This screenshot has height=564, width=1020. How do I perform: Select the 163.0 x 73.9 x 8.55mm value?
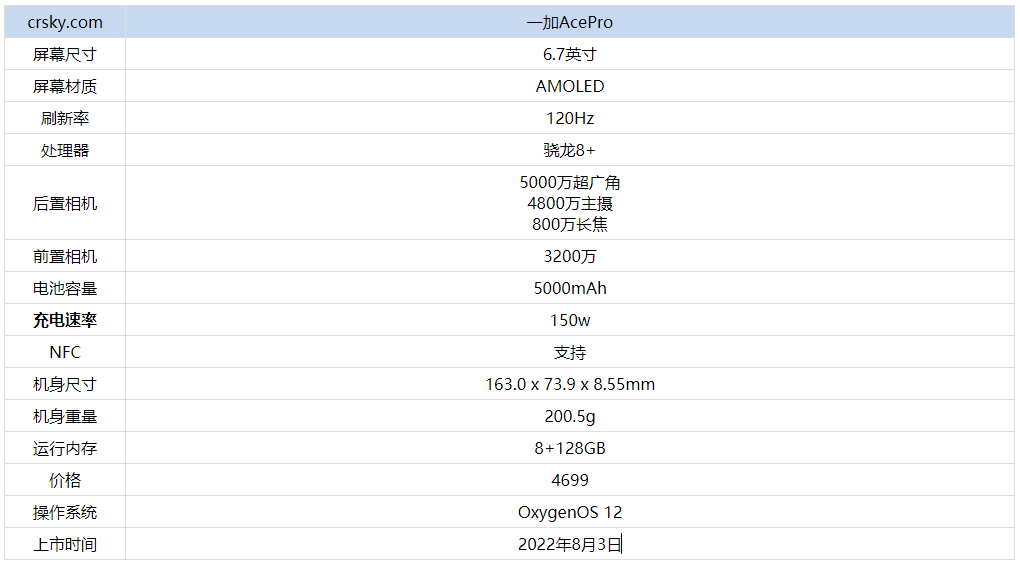[x=570, y=384]
